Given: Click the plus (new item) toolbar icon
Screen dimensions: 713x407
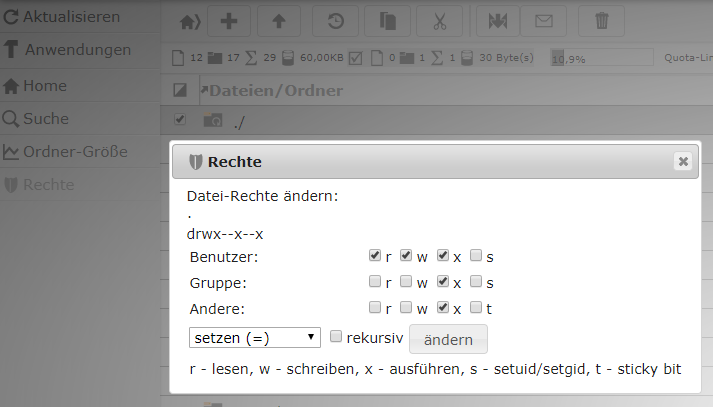Looking at the screenshot, I should coord(229,20).
